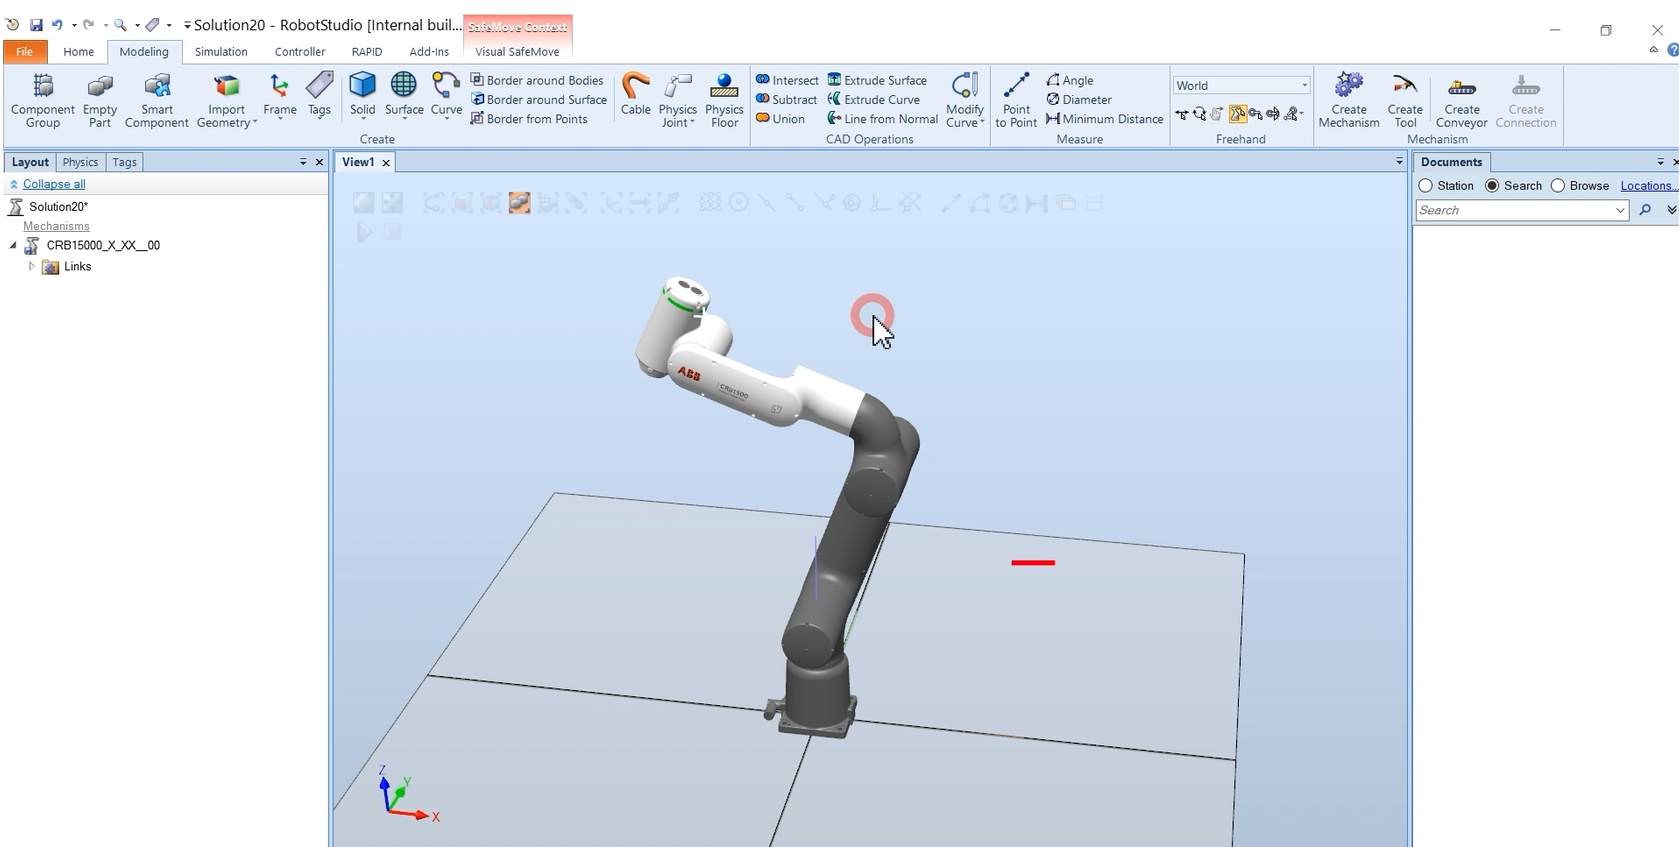Click Border around Bodies
The width and height of the screenshot is (1680, 847).
tap(537, 80)
